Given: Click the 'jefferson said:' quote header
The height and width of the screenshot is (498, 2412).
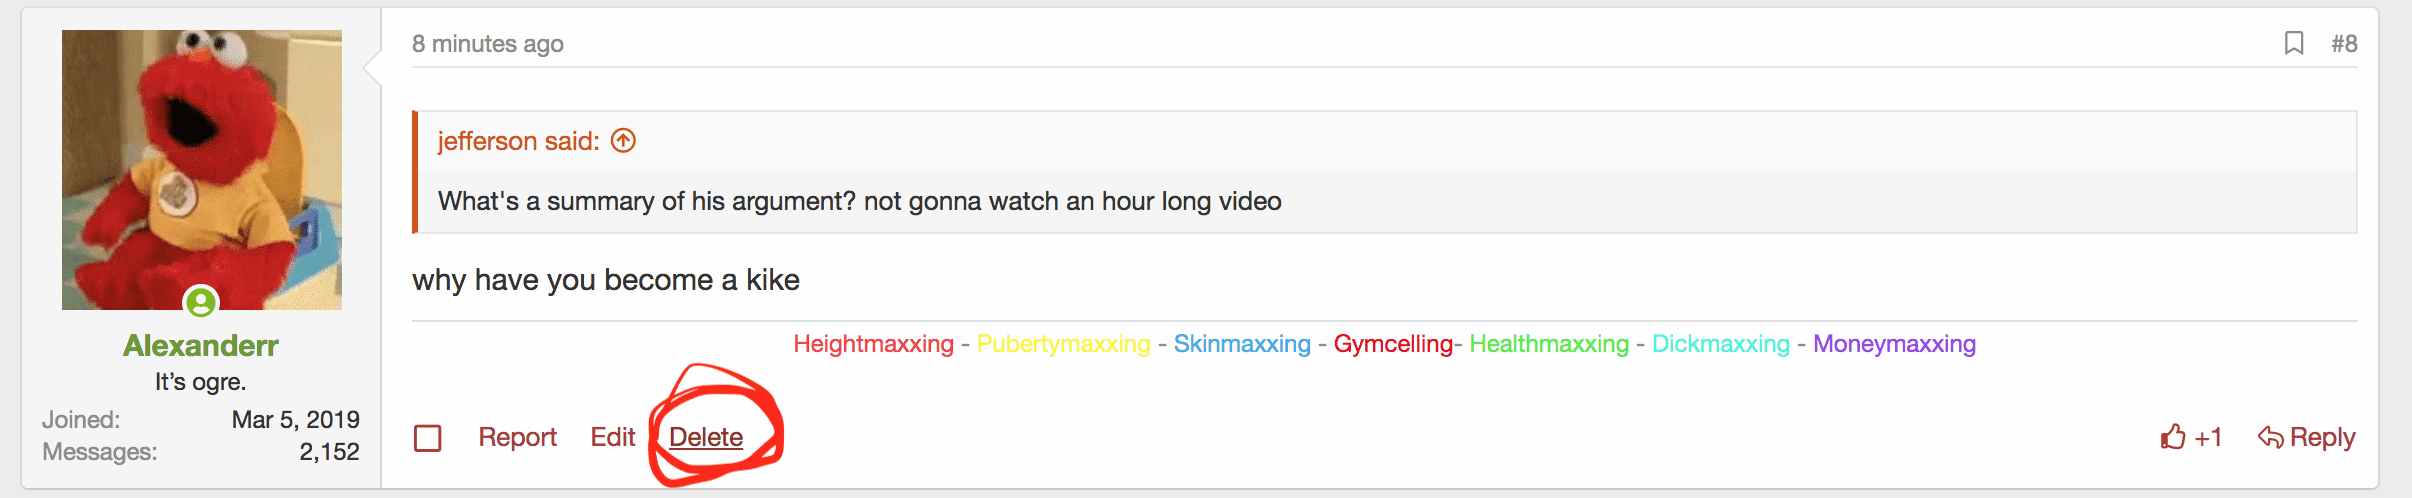Looking at the screenshot, I should coord(518,141).
